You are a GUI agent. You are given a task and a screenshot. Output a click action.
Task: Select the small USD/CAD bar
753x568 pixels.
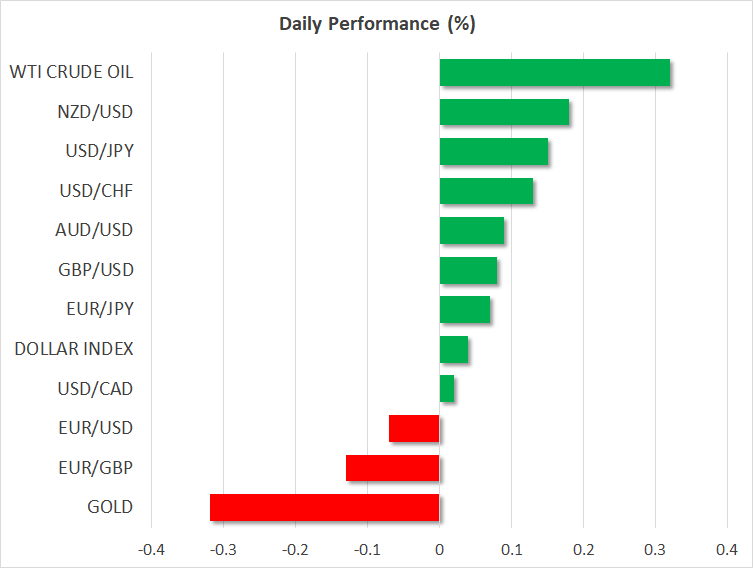(x=447, y=389)
